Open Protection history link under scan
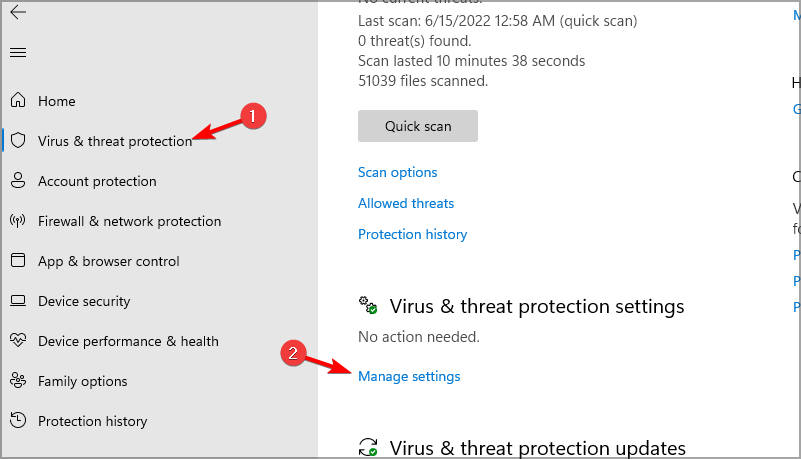The width and height of the screenshot is (801, 459). coord(412,234)
